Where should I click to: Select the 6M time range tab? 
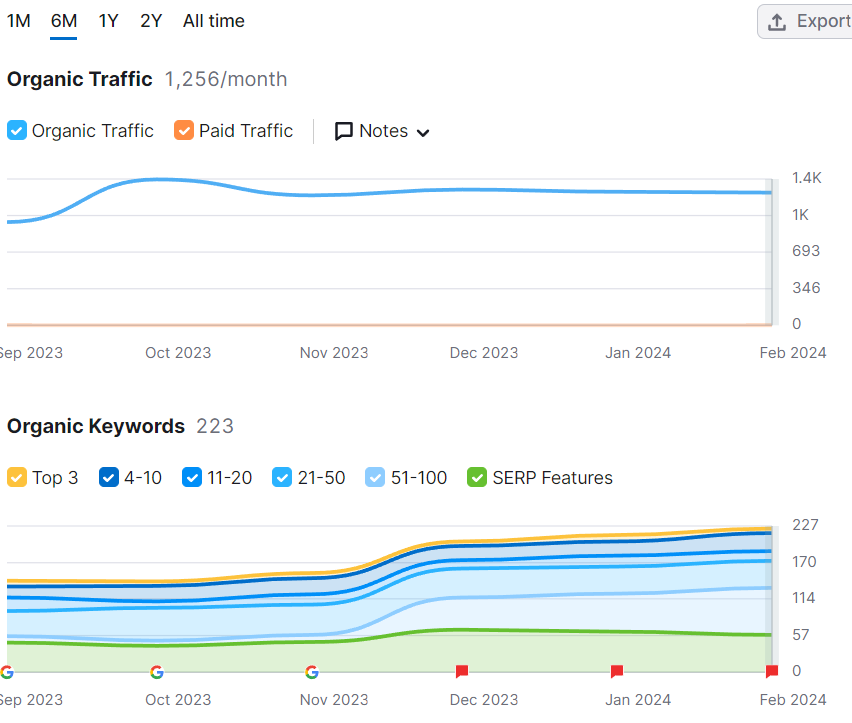pyautogui.click(x=64, y=21)
